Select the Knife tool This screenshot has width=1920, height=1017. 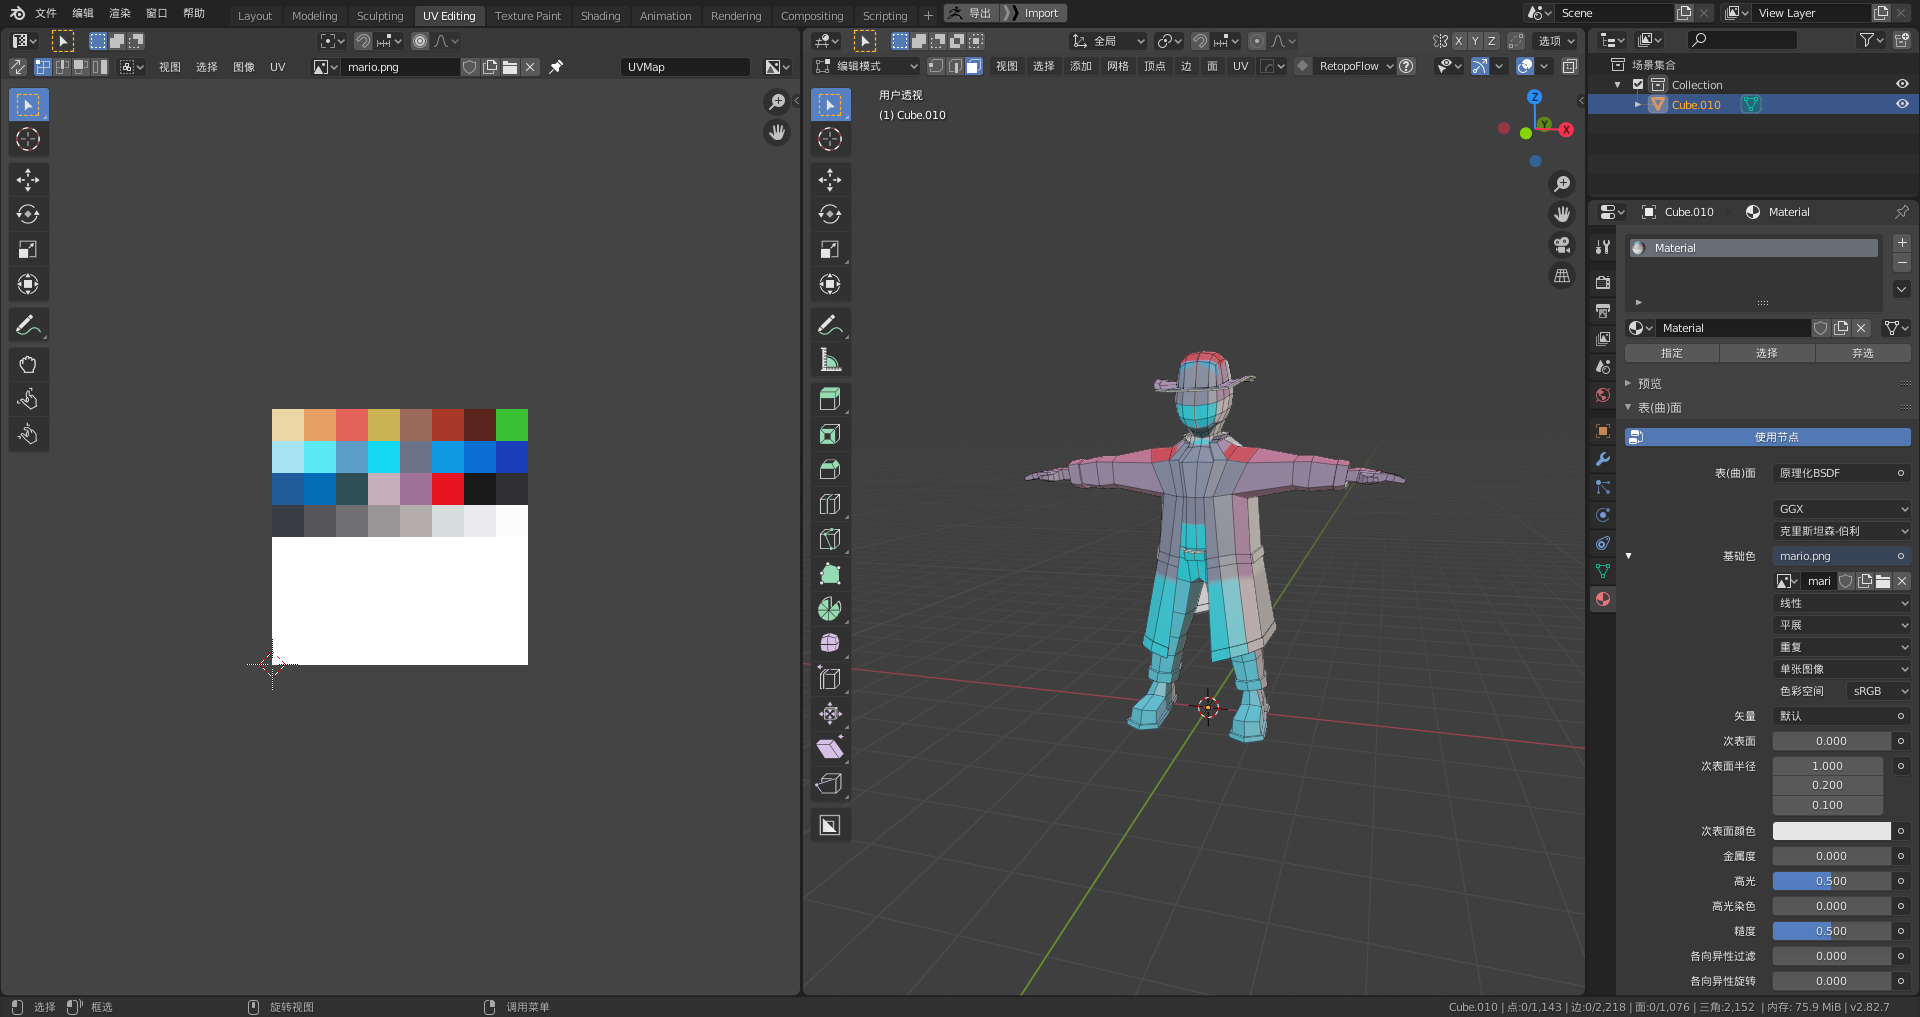tap(830, 539)
